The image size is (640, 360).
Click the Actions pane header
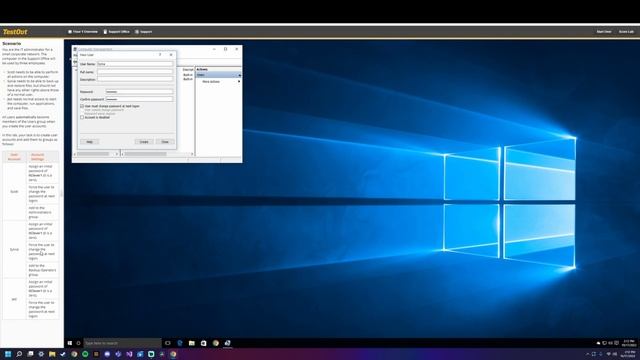pyautogui.click(x=218, y=69)
